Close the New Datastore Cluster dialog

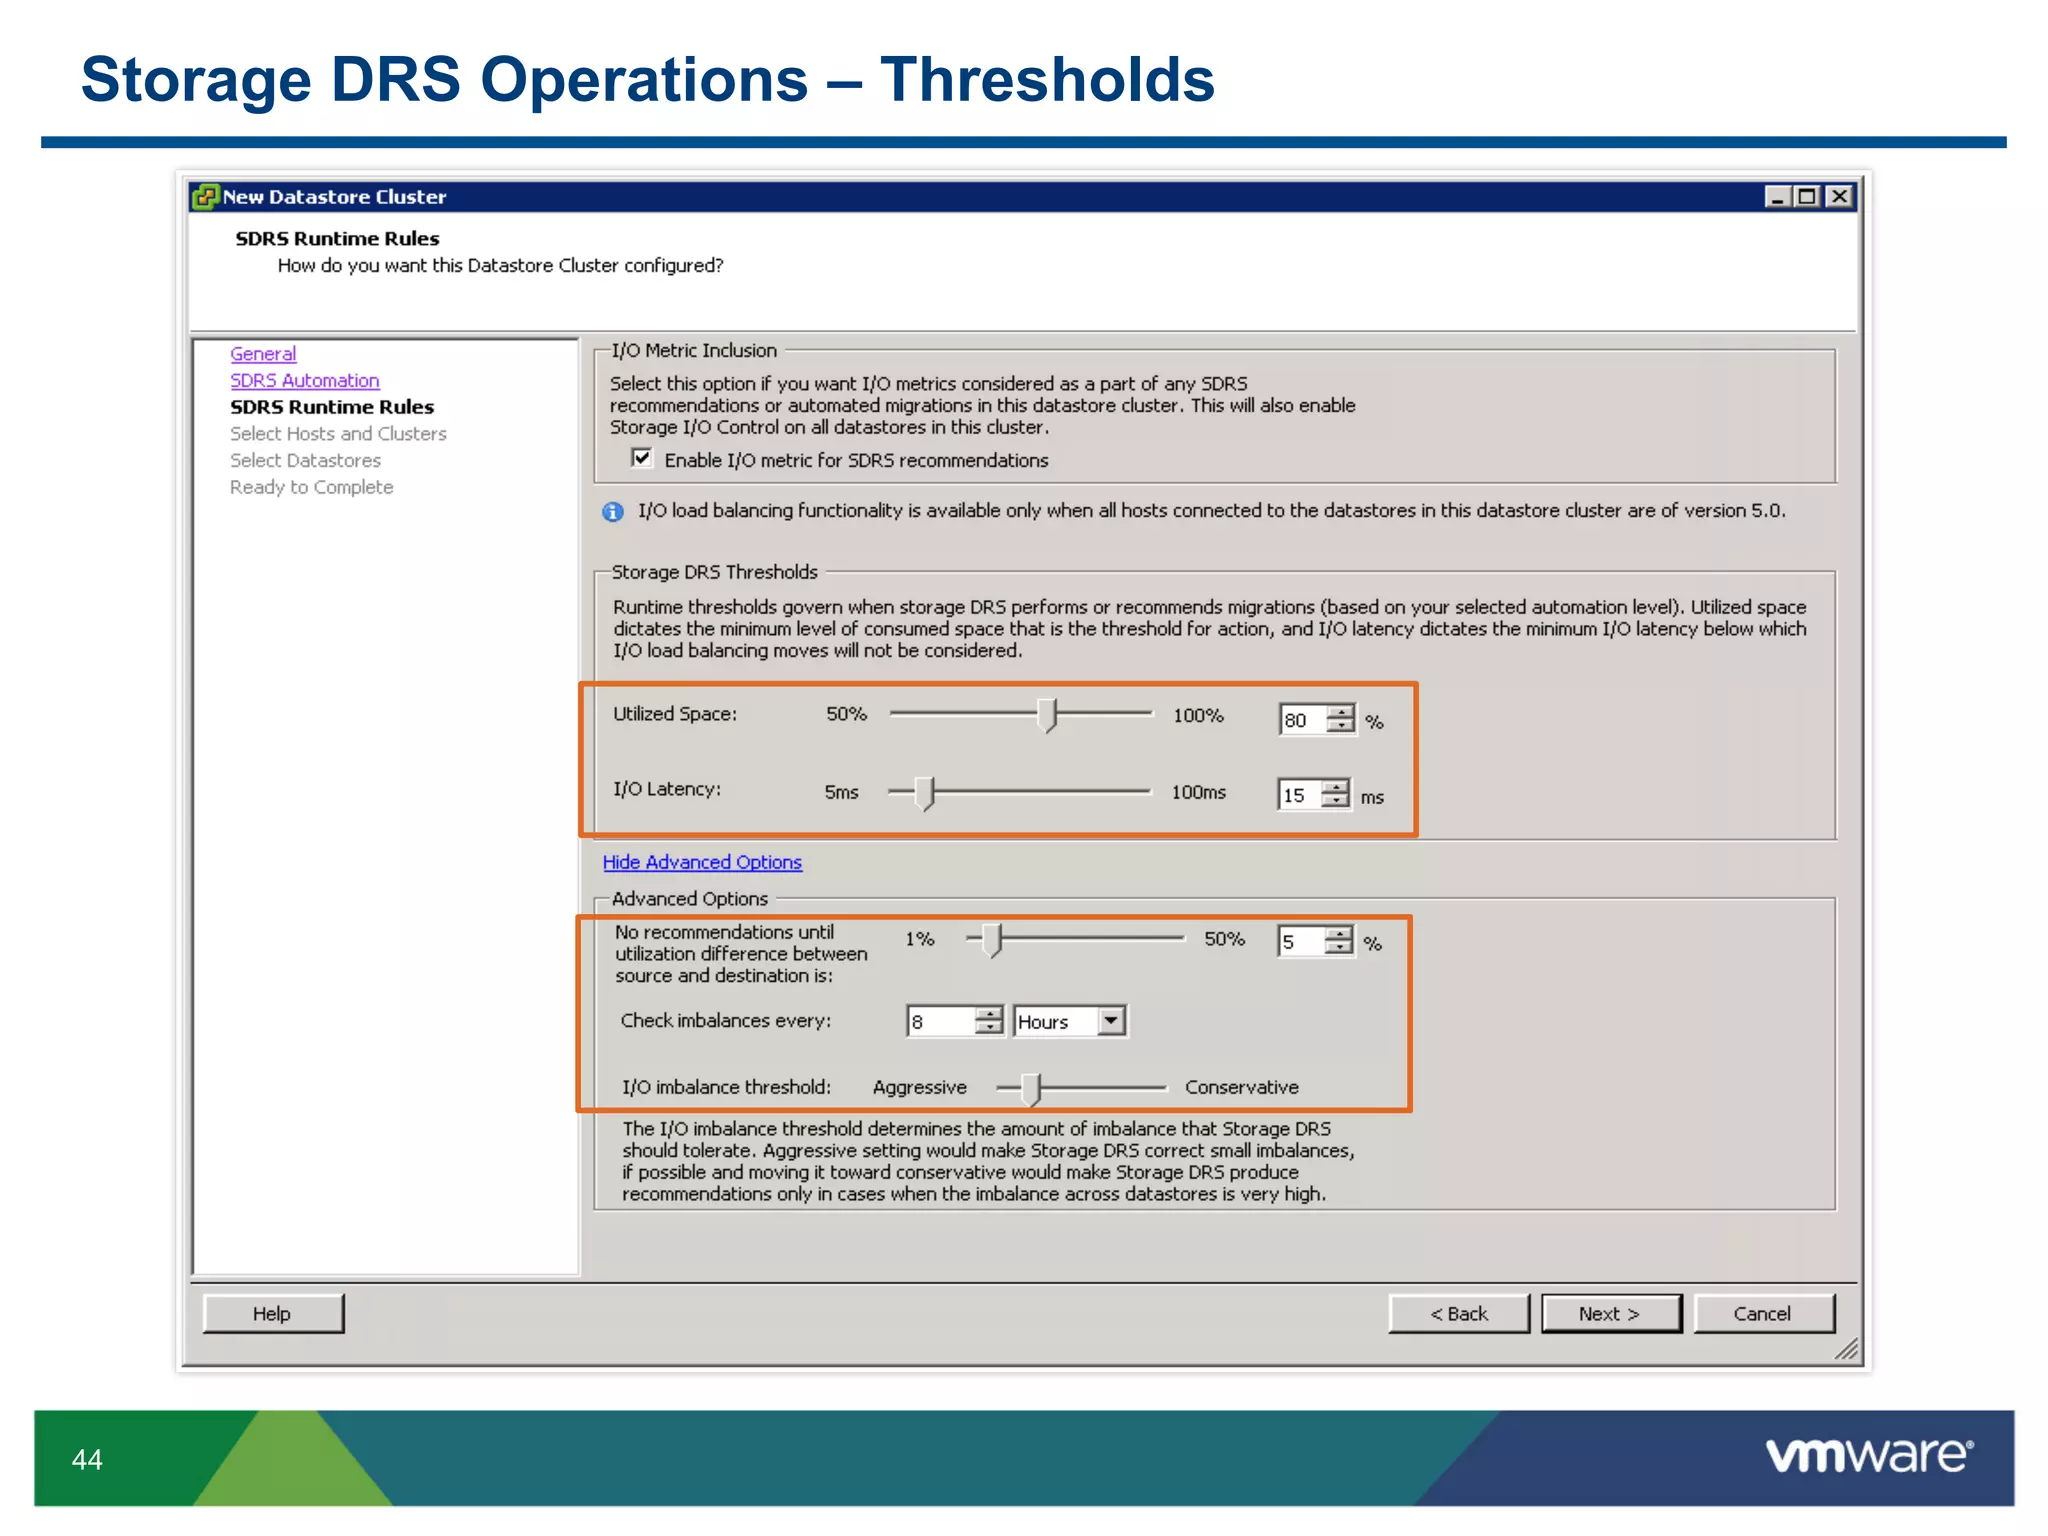coord(1839,196)
